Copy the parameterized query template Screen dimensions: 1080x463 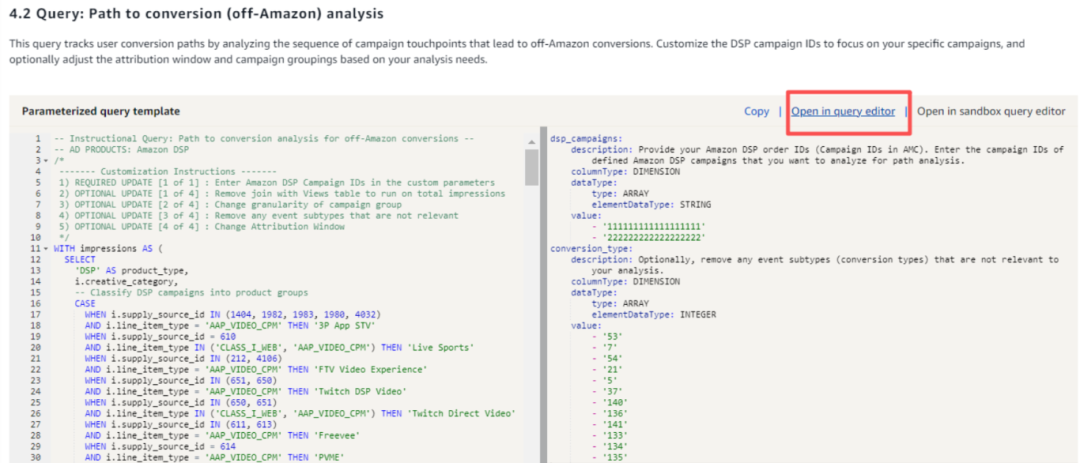click(x=756, y=111)
